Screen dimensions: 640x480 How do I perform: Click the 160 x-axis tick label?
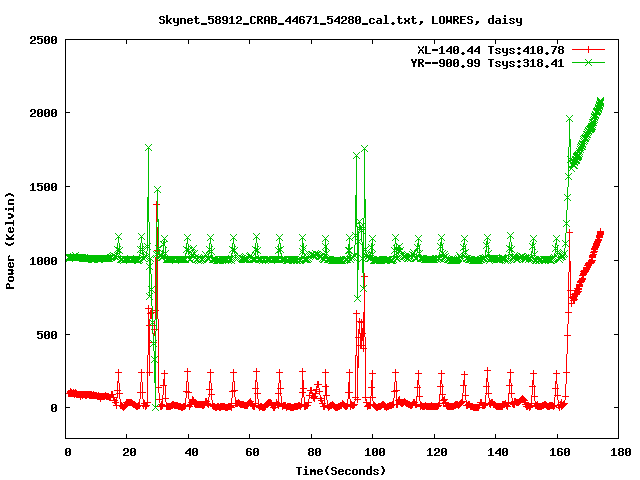(x=560, y=452)
